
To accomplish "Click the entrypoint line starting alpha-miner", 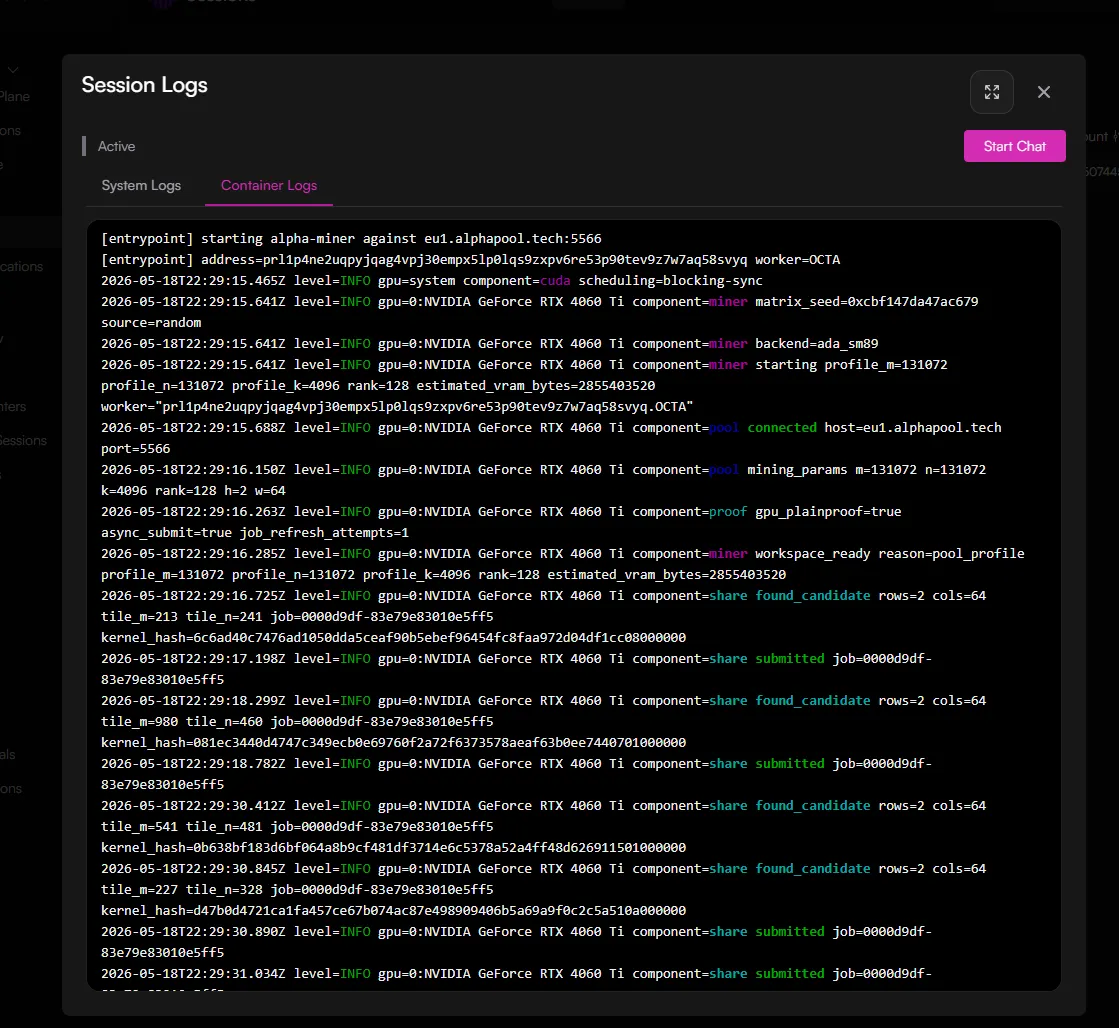I will pyautogui.click(x=351, y=238).
